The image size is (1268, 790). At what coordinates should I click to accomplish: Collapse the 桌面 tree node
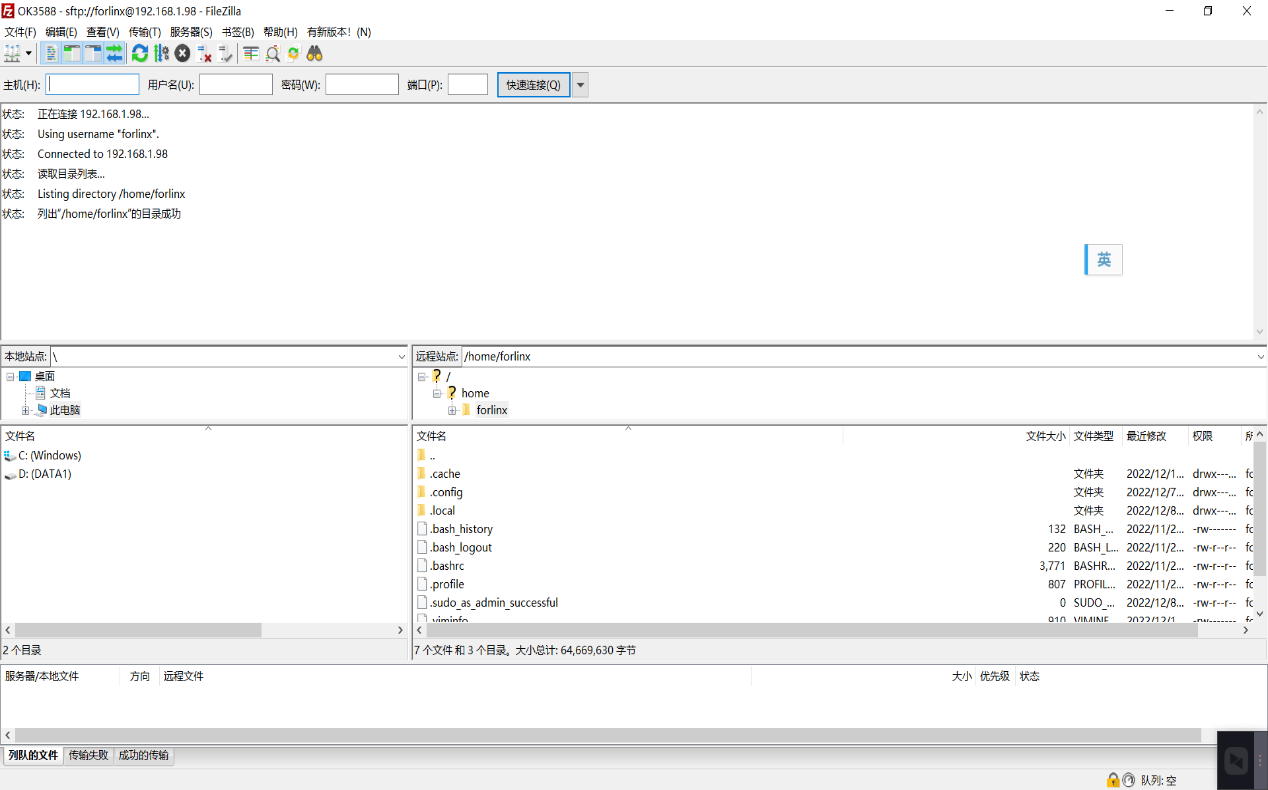[x=10, y=376]
